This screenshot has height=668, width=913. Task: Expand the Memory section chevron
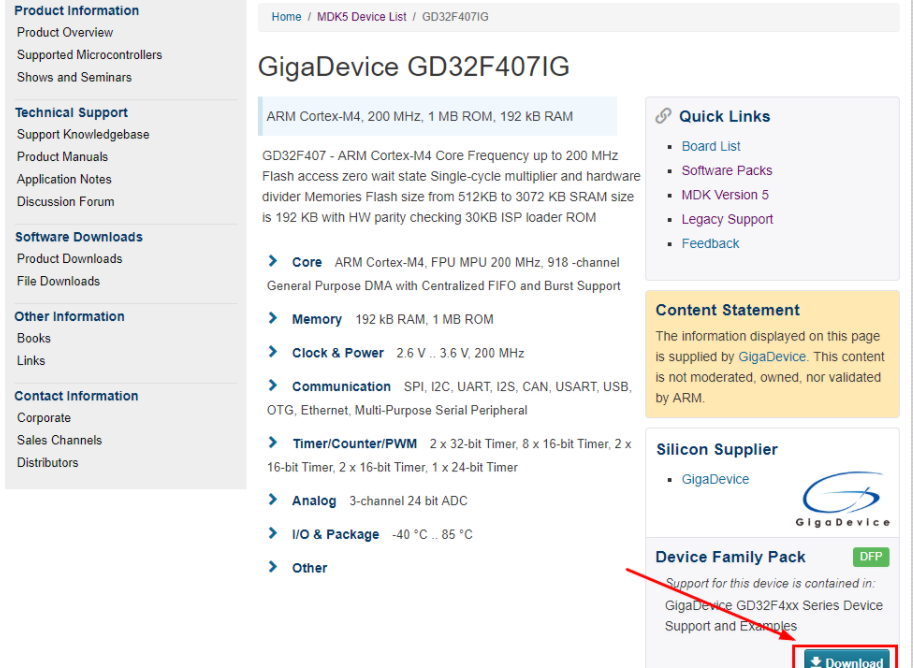point(273,318)
